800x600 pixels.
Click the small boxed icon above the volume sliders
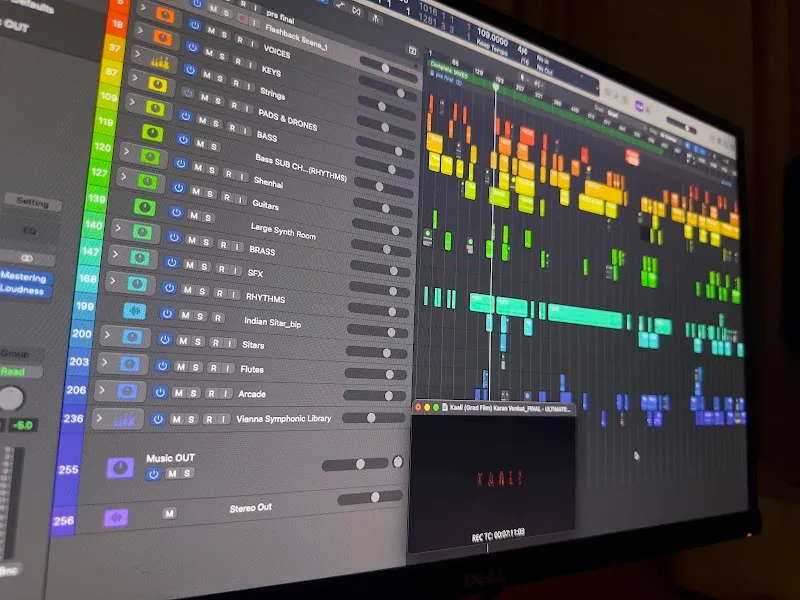(412, 50)
